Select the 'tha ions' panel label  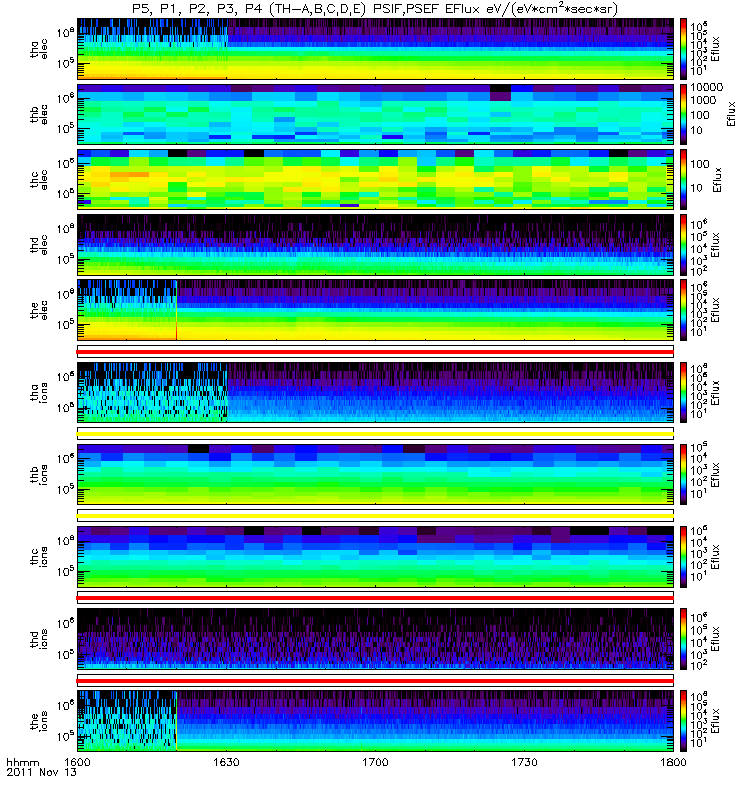tap(39, 393)
